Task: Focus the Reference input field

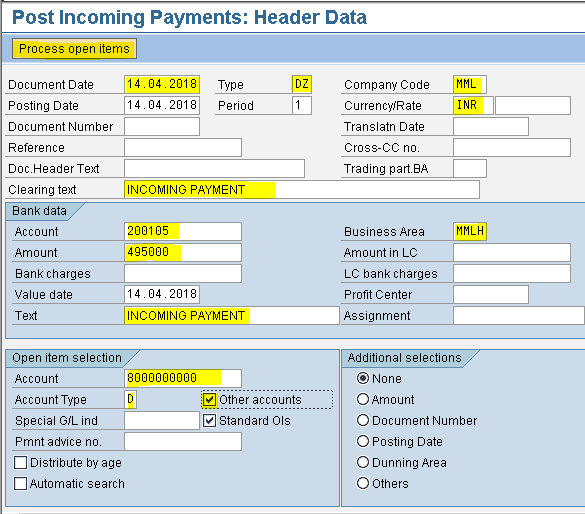Action: click(x=183, y=147)
